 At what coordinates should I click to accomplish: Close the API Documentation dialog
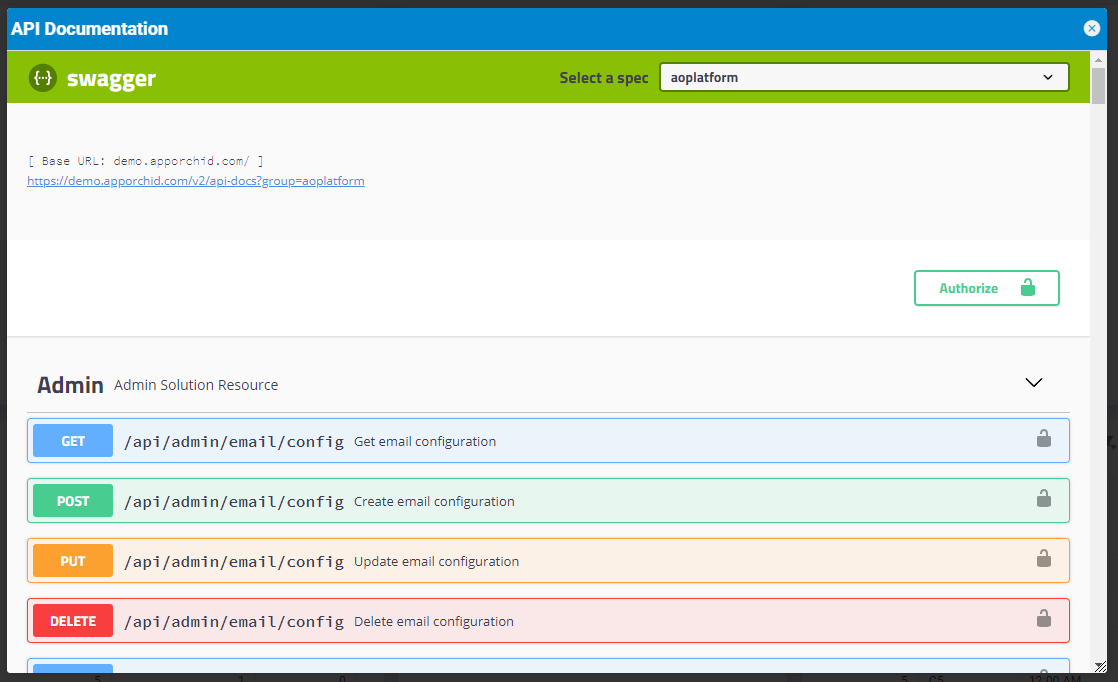point(1092,29)
